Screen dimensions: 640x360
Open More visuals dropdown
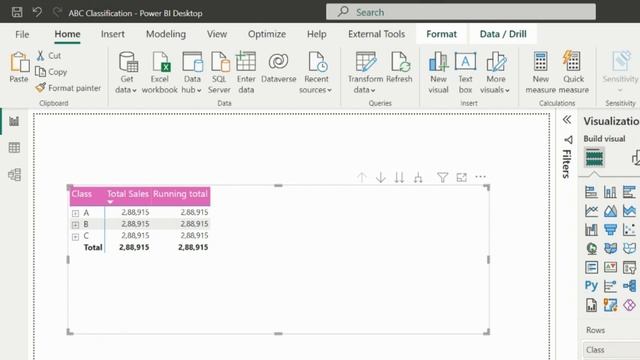pos(496,73)
